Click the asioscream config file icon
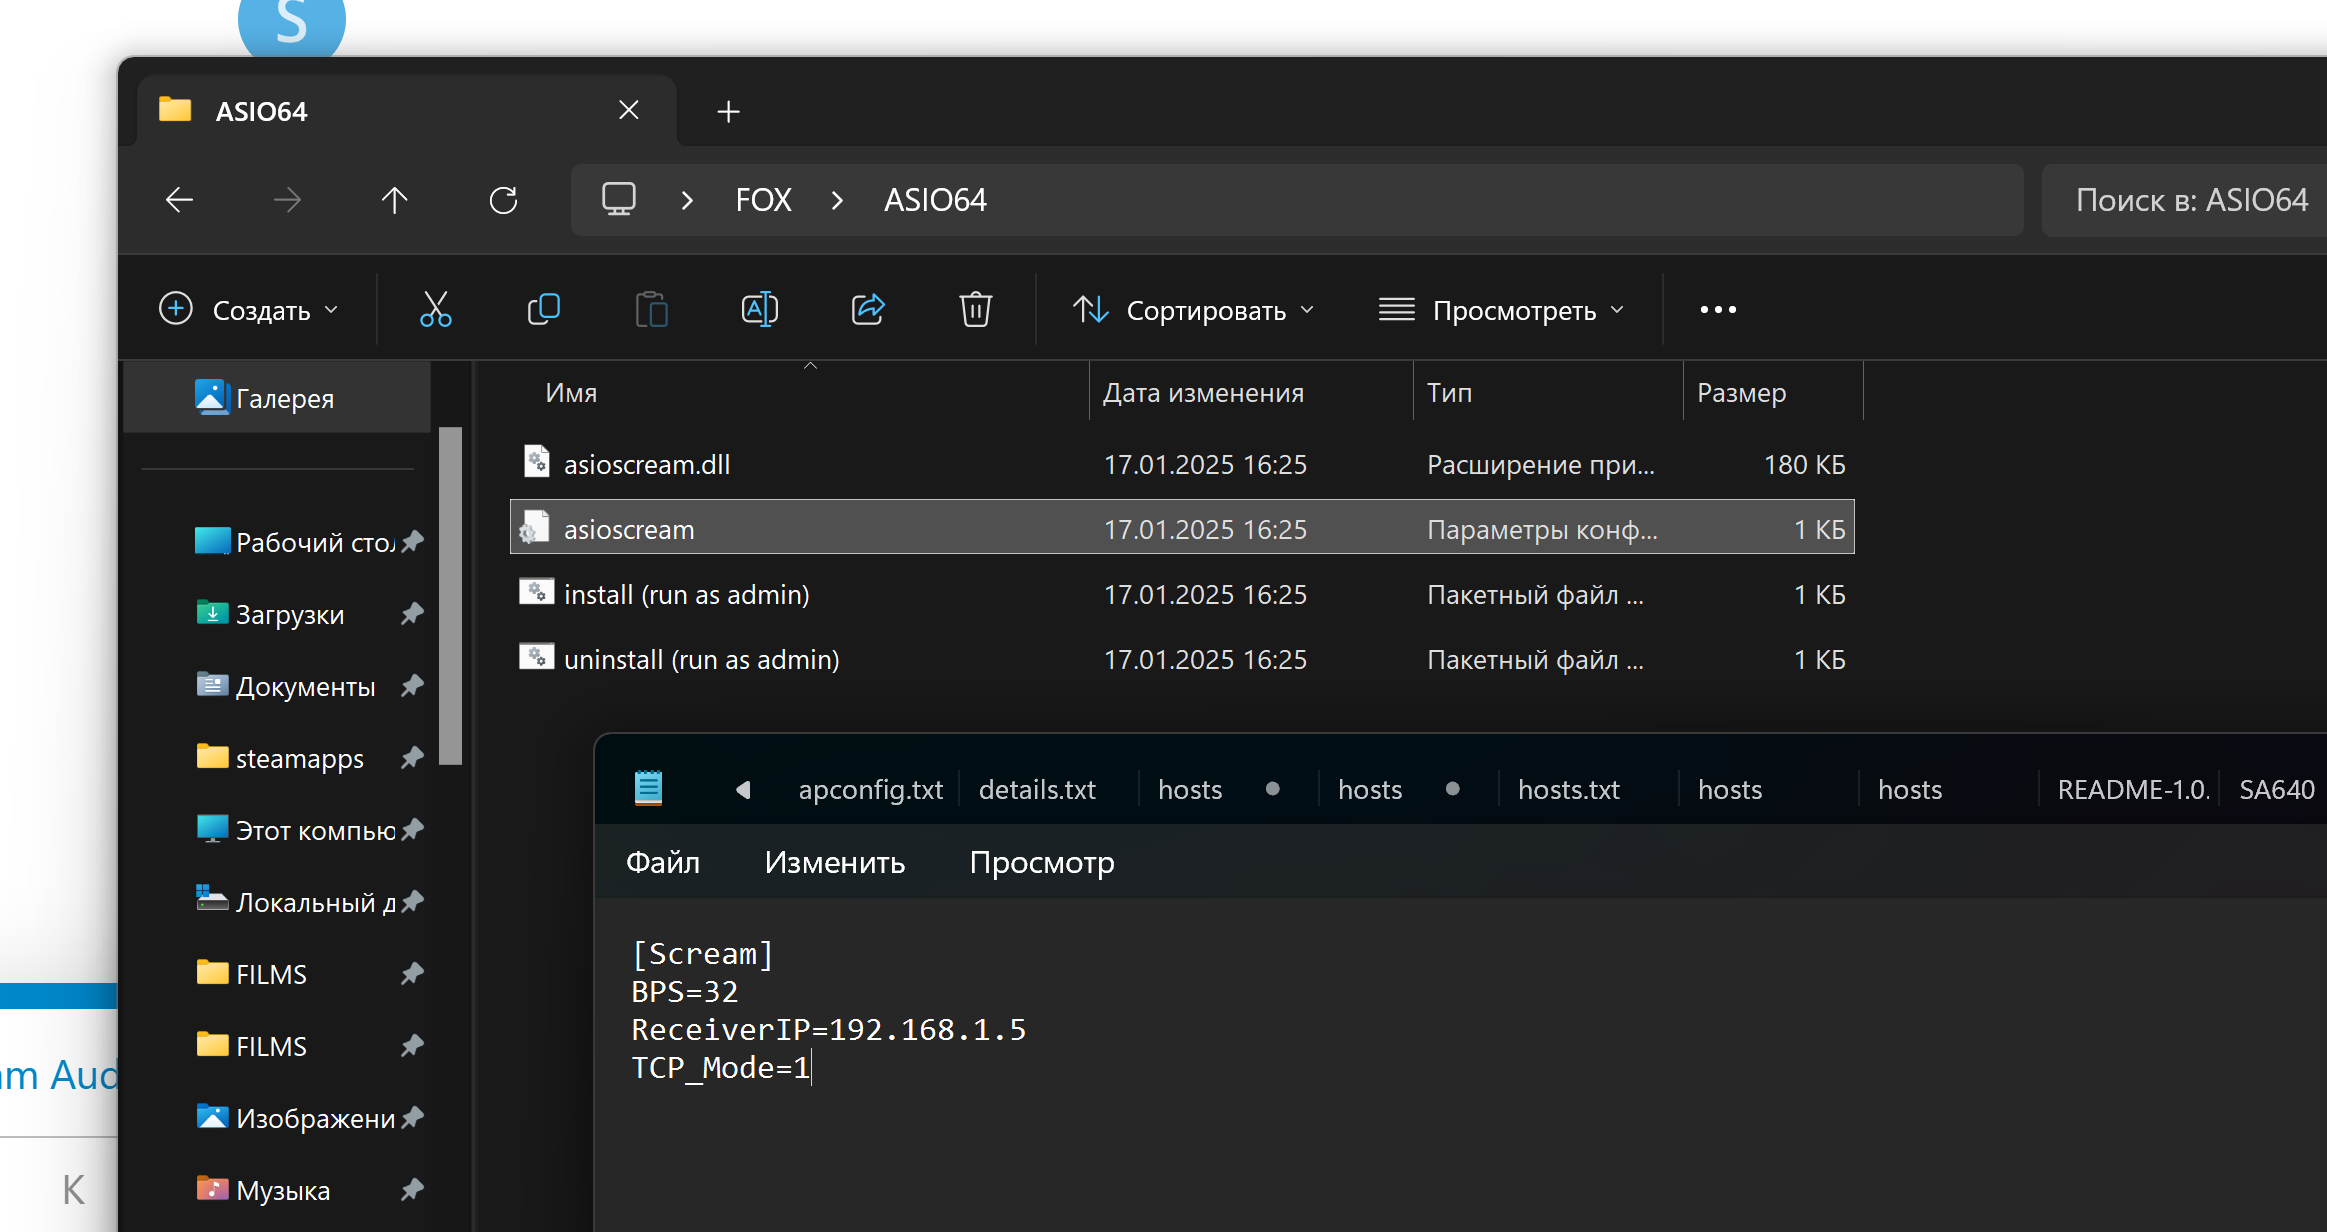Image resolution: width=2327 pixels, height=1232 pixels. [535, 527]
